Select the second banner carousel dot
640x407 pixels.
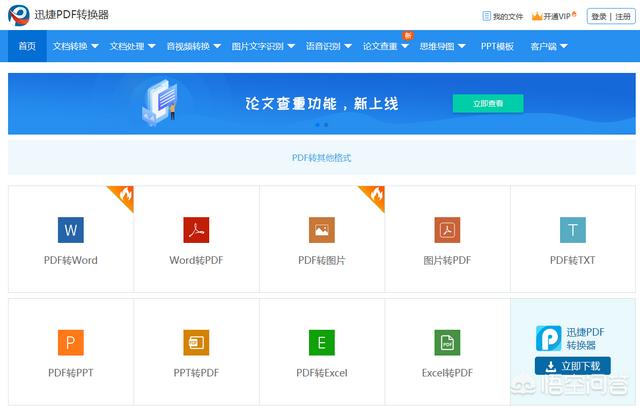326,125
